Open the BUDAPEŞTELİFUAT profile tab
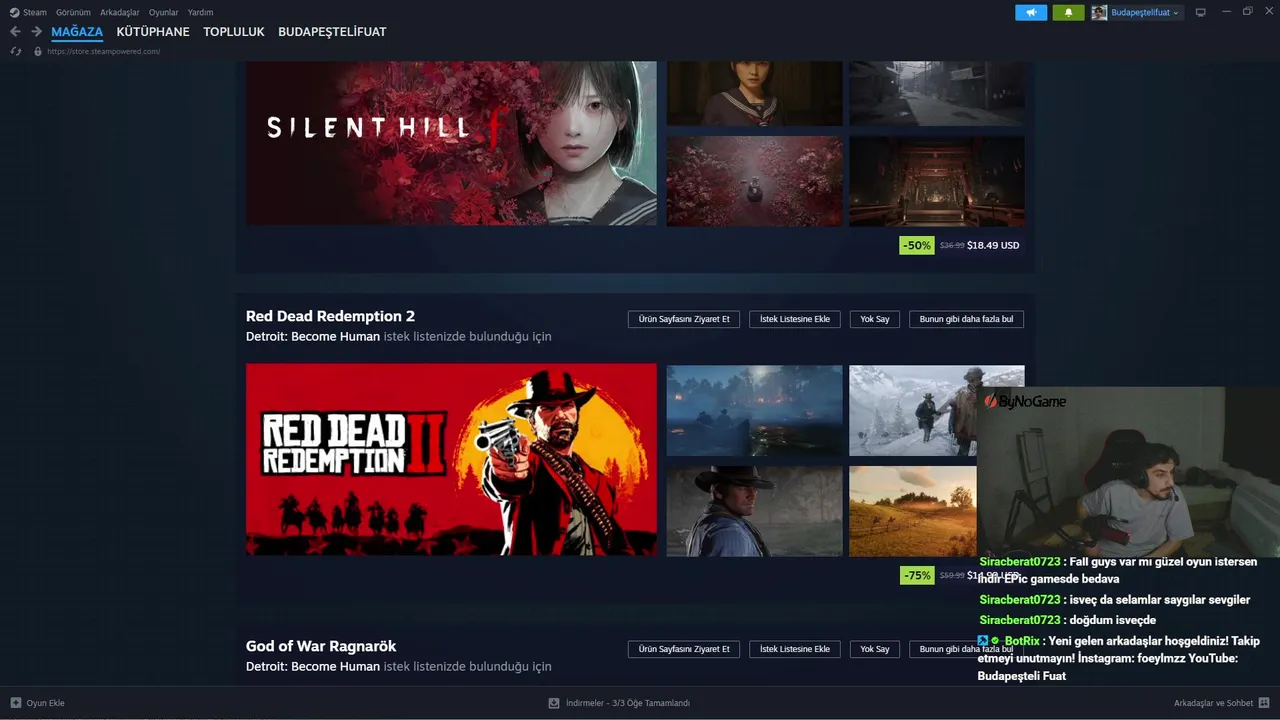 [332, 32]
